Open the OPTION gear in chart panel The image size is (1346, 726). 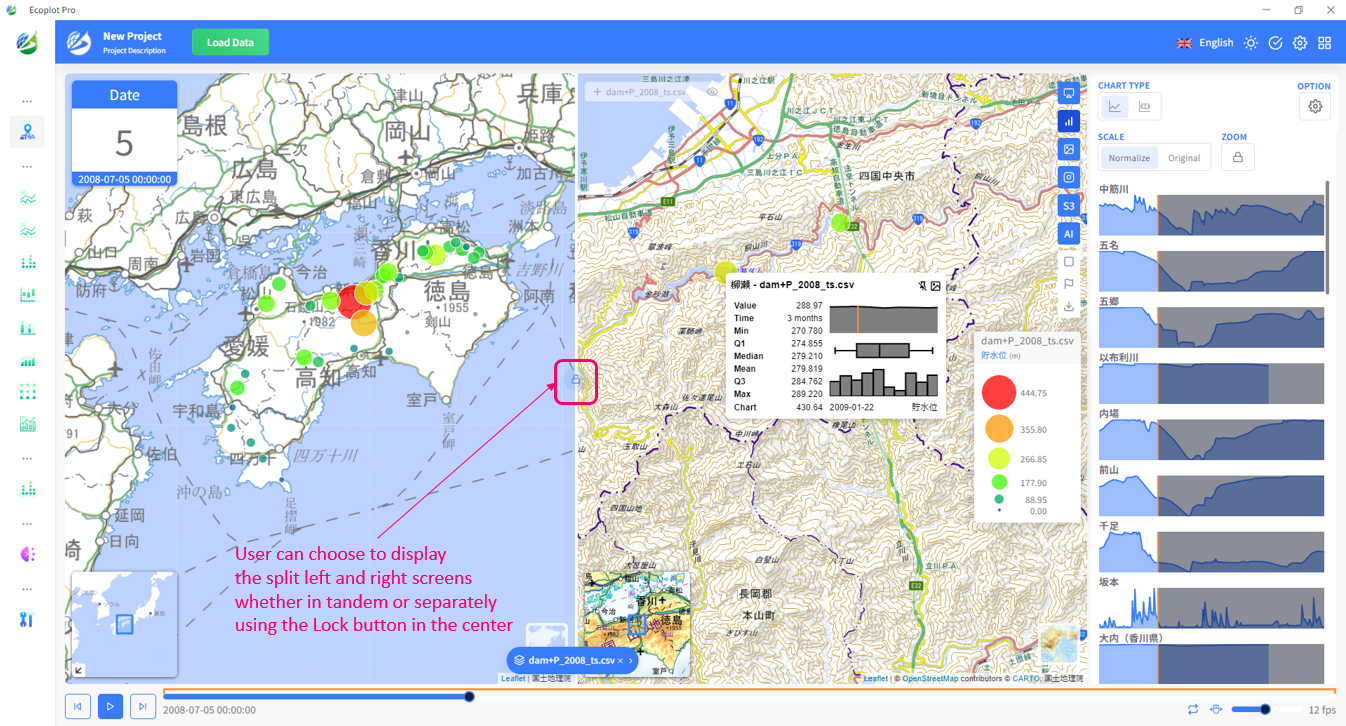click(1315, 106)
